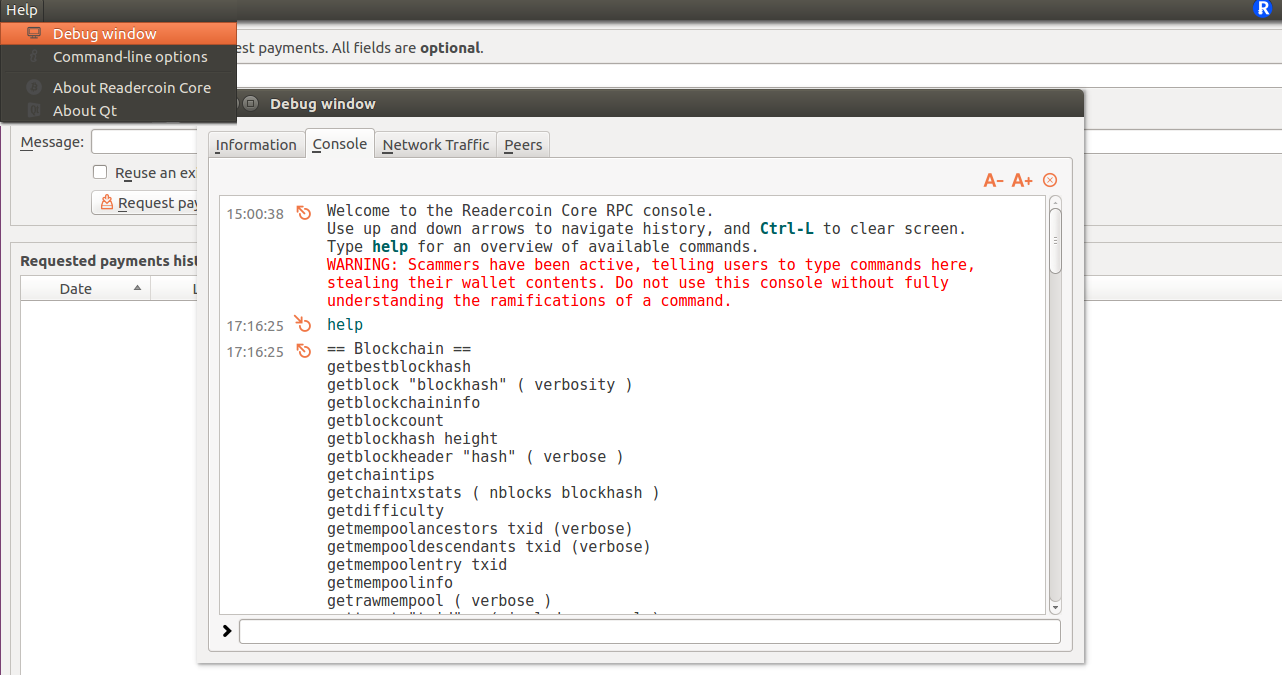
Task: Click the Qt icon beside About Qt
Action: pyautogui.click(x=34, y=111)
